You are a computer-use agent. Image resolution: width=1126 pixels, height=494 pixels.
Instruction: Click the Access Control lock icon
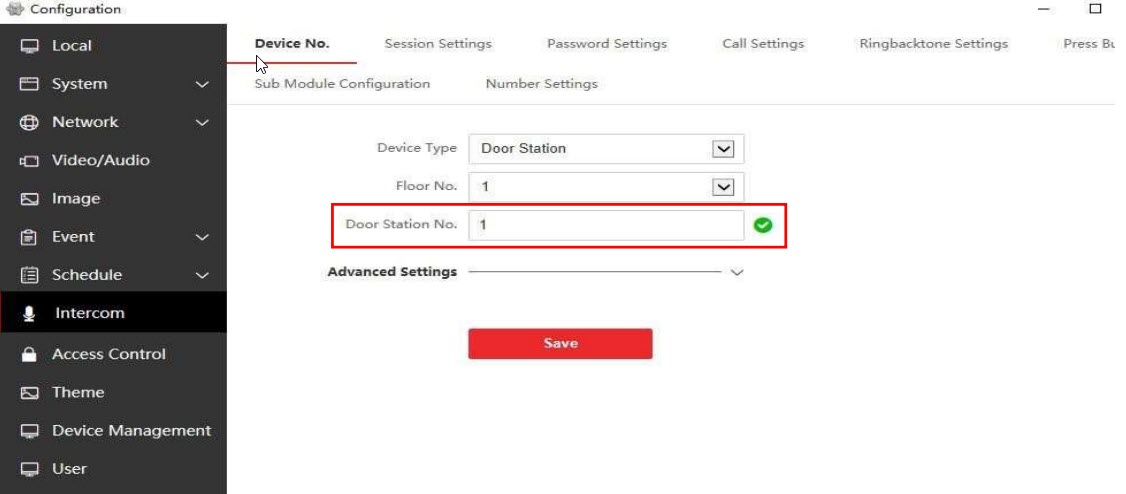pos(29,354)
